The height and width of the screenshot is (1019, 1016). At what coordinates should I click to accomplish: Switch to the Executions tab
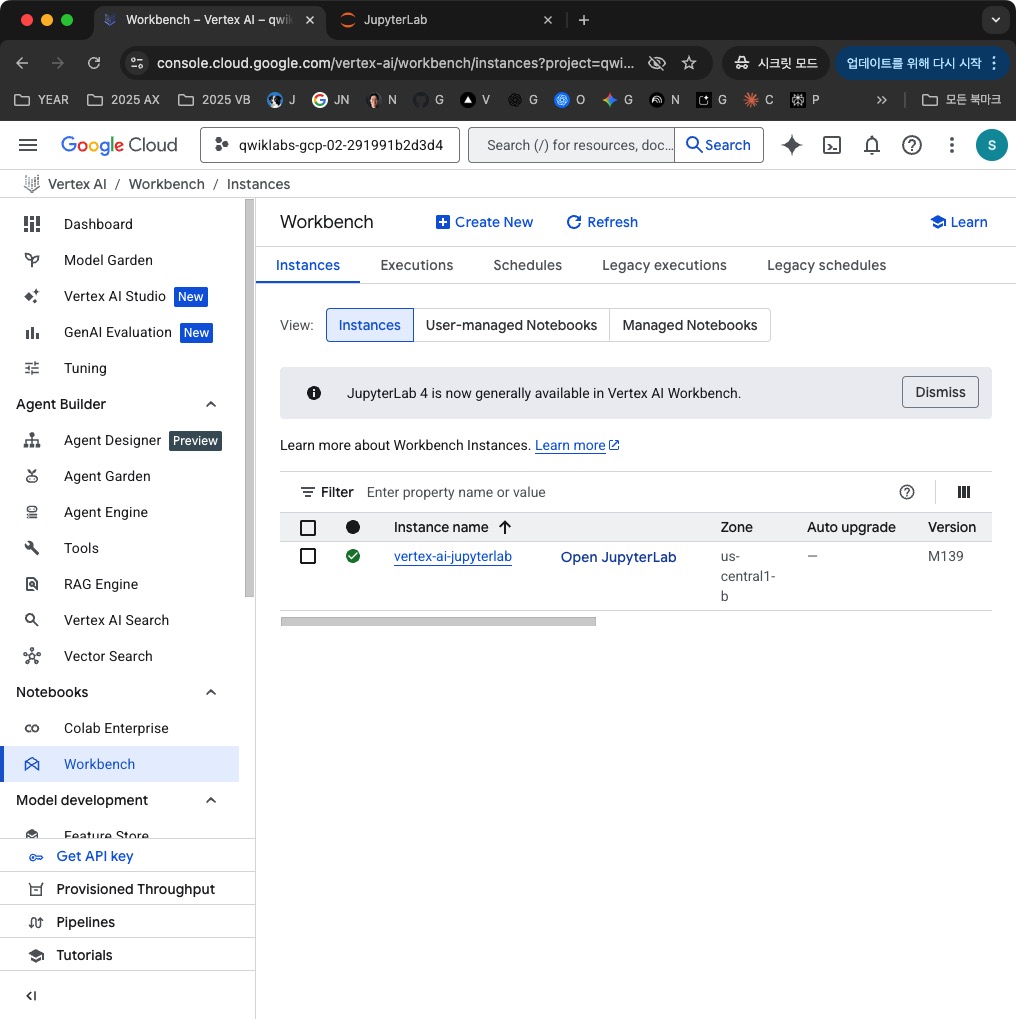pyautogui.click(x=417, y=265)
